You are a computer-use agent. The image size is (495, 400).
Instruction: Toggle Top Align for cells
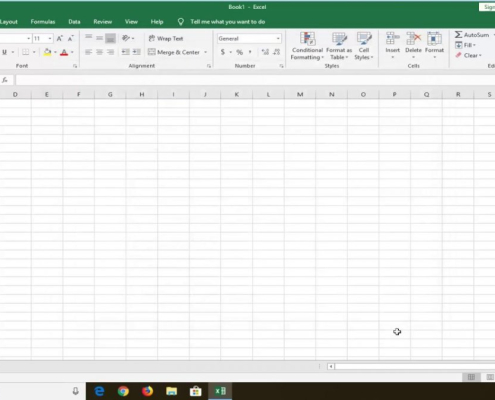click(88, 38)
